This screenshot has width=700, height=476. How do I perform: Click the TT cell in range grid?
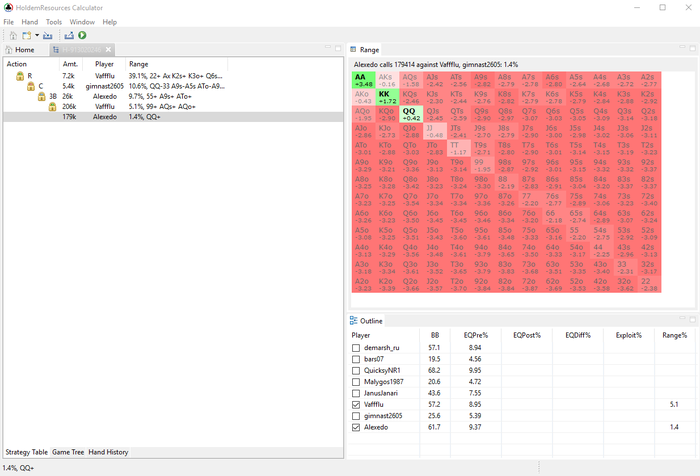click(x=458, y=148)
